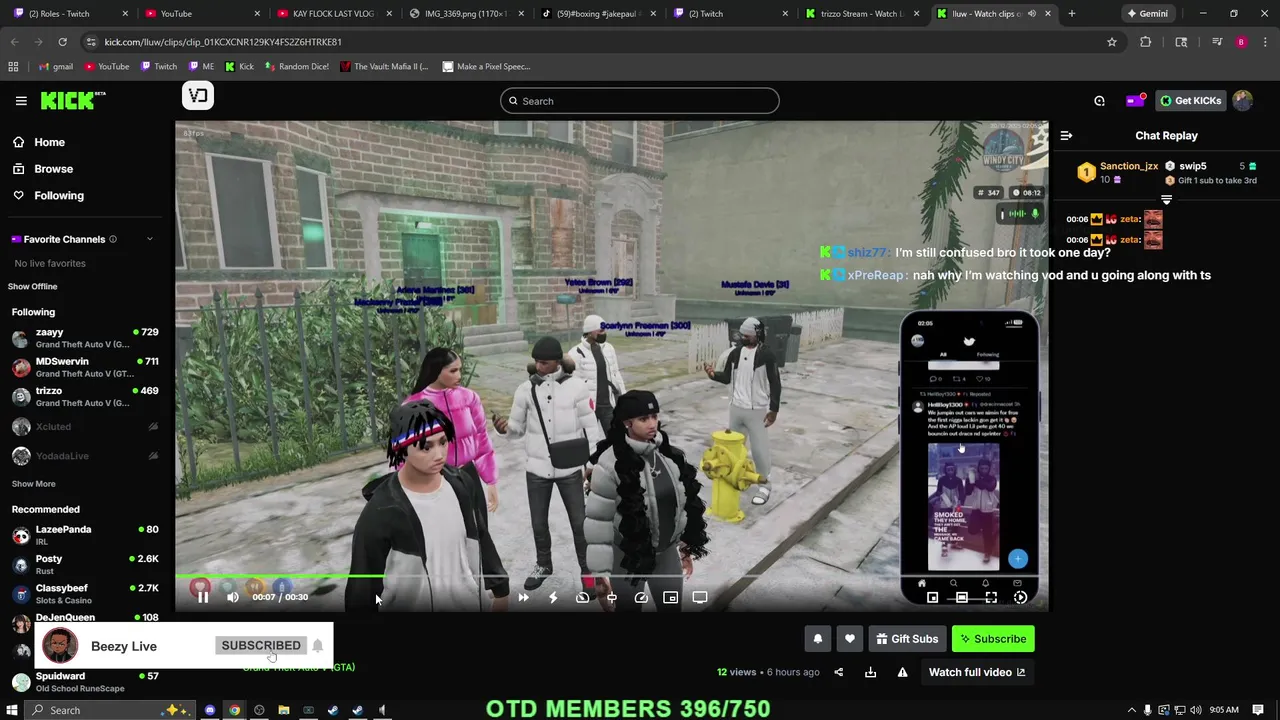Open zaayy channel in Following list

click(x=85, y=338)
